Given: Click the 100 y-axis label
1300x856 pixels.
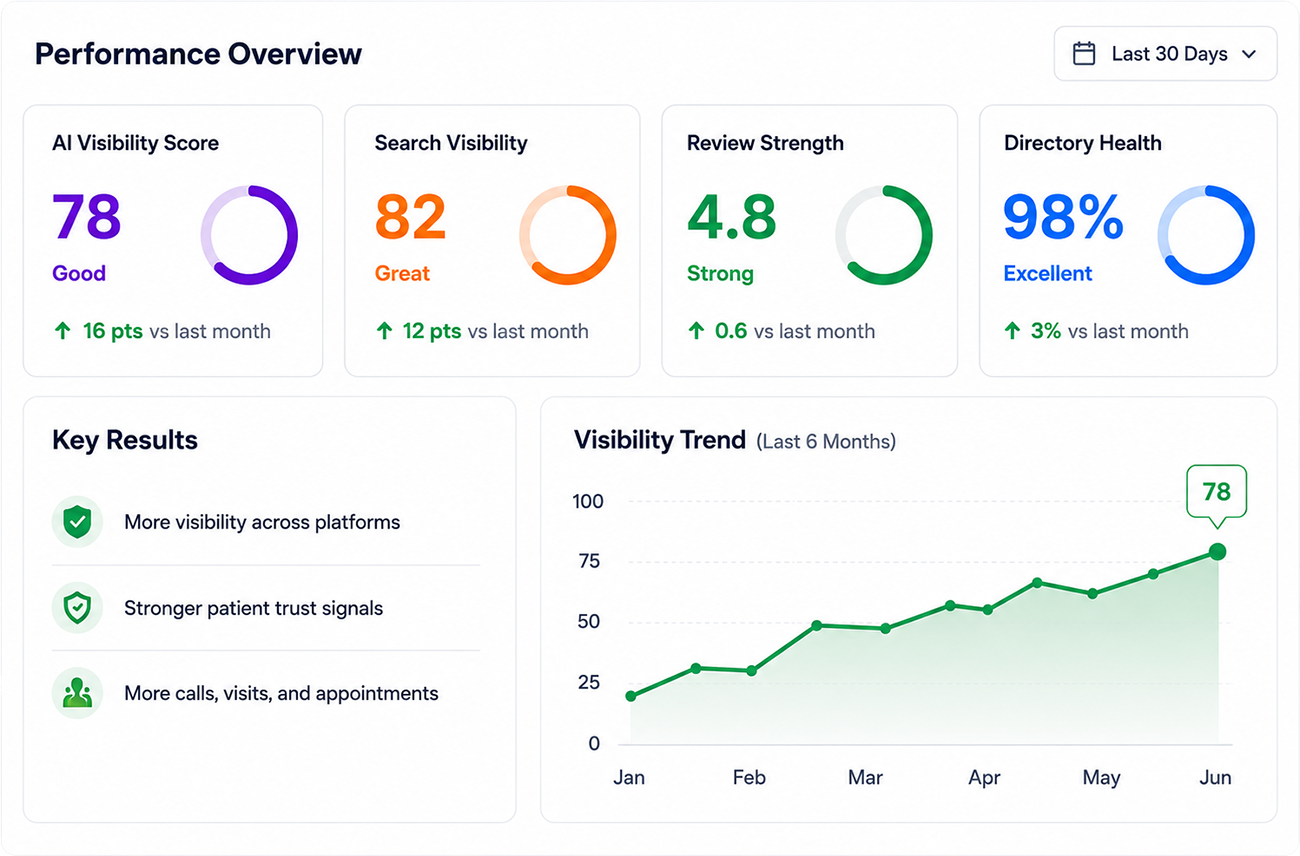Looking at the screenshot, I should [x=588, y=501].
